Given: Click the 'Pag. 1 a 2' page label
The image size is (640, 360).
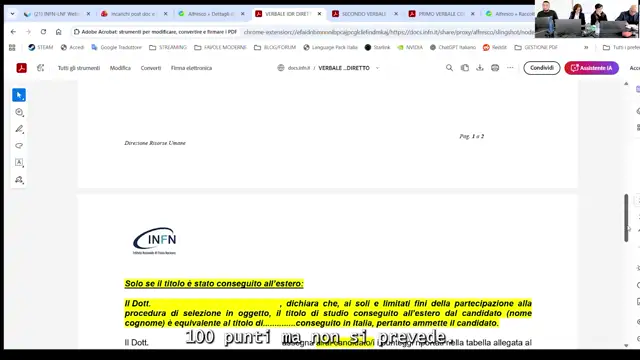Looking at the screenshot, I should (471, 136).
